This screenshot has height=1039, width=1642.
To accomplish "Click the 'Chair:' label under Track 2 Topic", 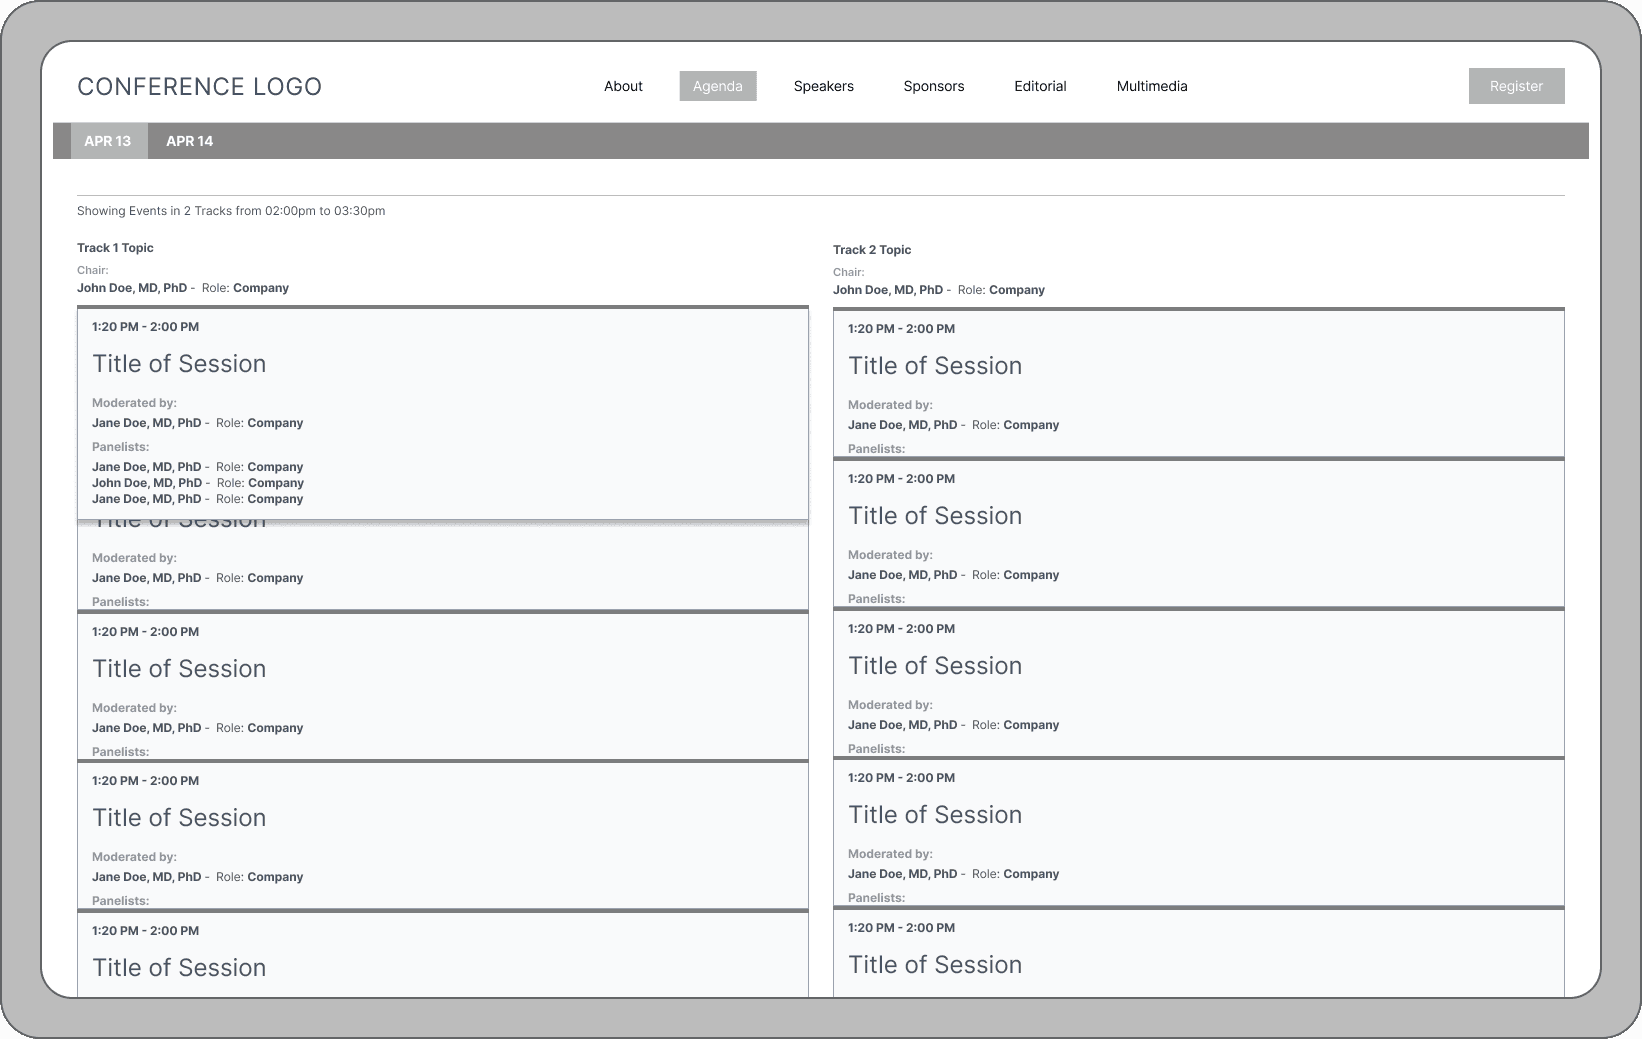I will (849, 272).
